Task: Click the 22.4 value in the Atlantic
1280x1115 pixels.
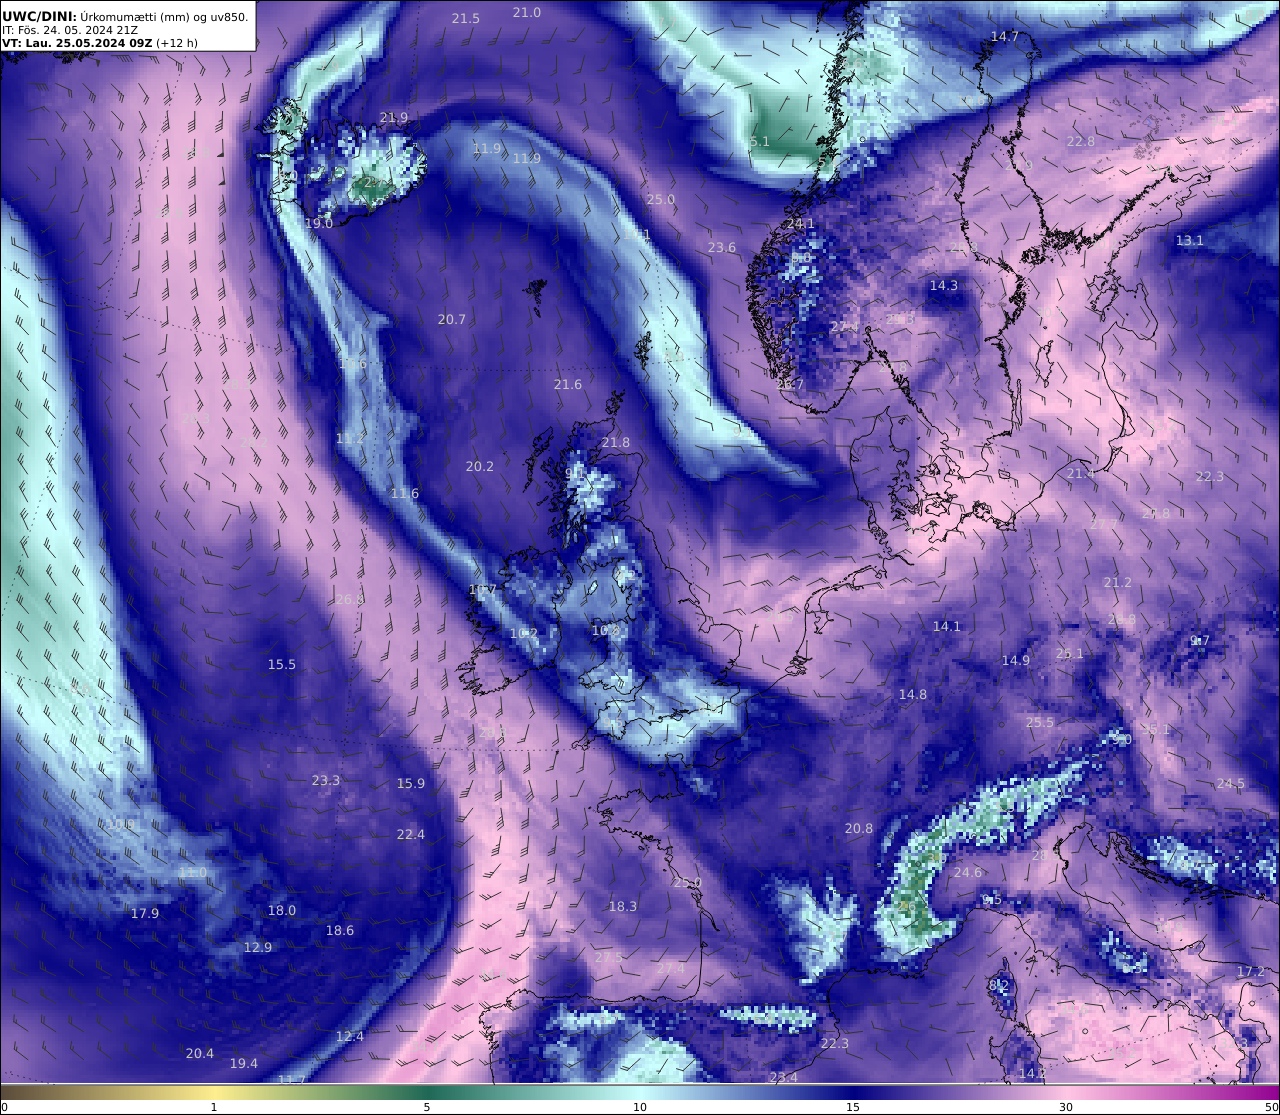Action: (x=411, y=834)
